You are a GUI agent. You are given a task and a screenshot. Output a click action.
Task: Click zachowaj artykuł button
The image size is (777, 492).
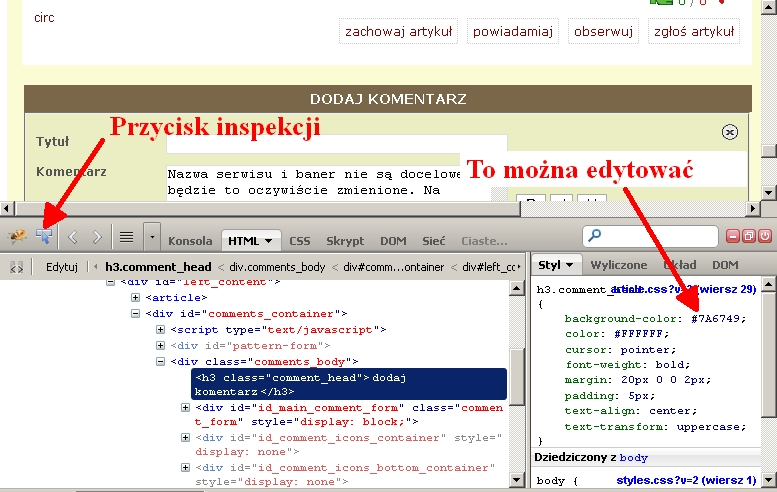398,32
